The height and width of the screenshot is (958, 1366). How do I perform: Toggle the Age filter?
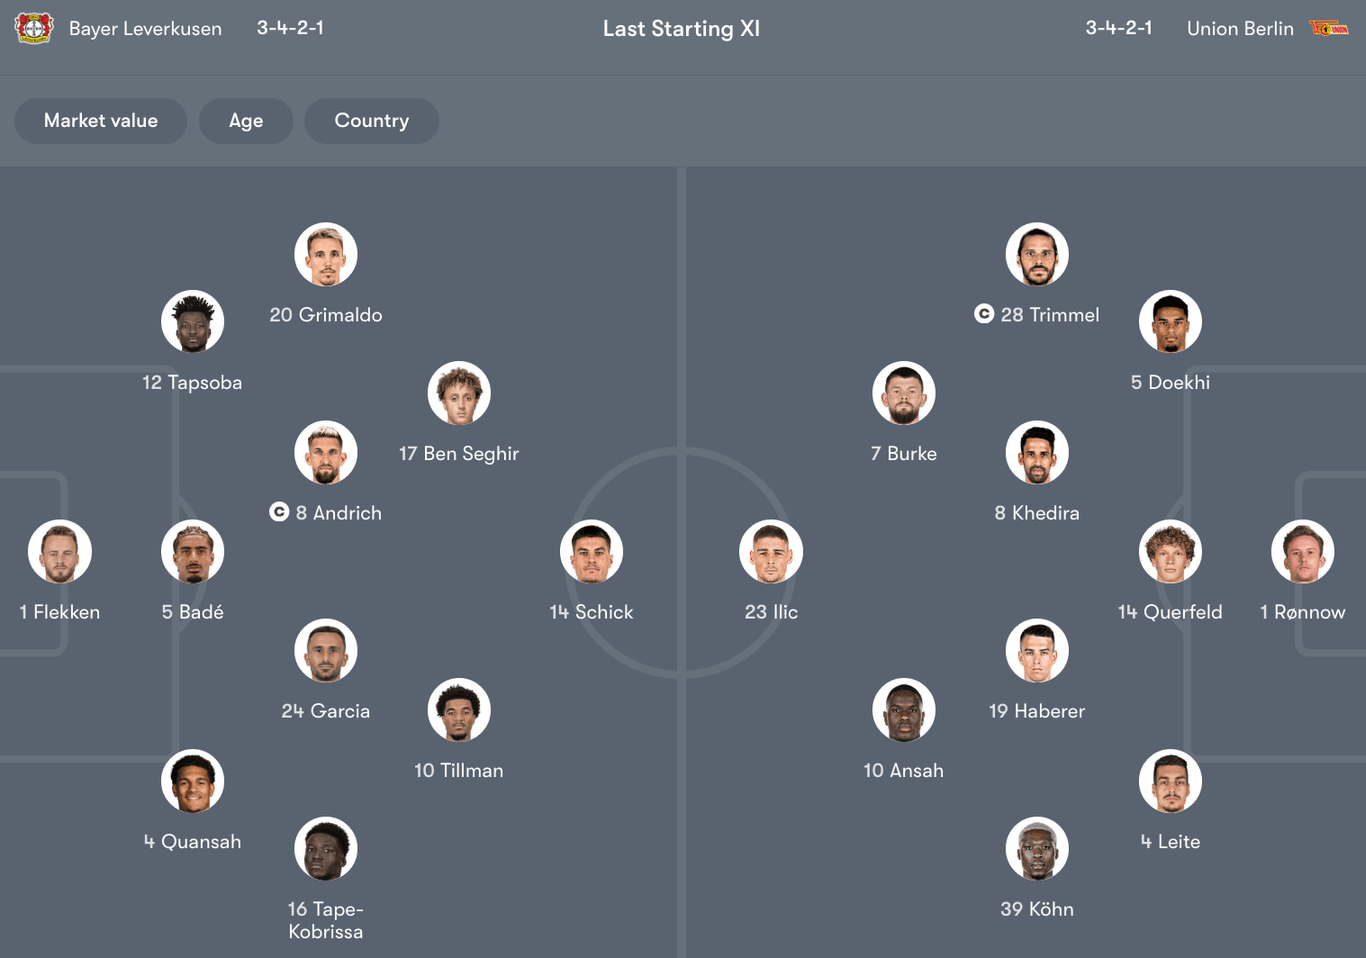point(246,121)
